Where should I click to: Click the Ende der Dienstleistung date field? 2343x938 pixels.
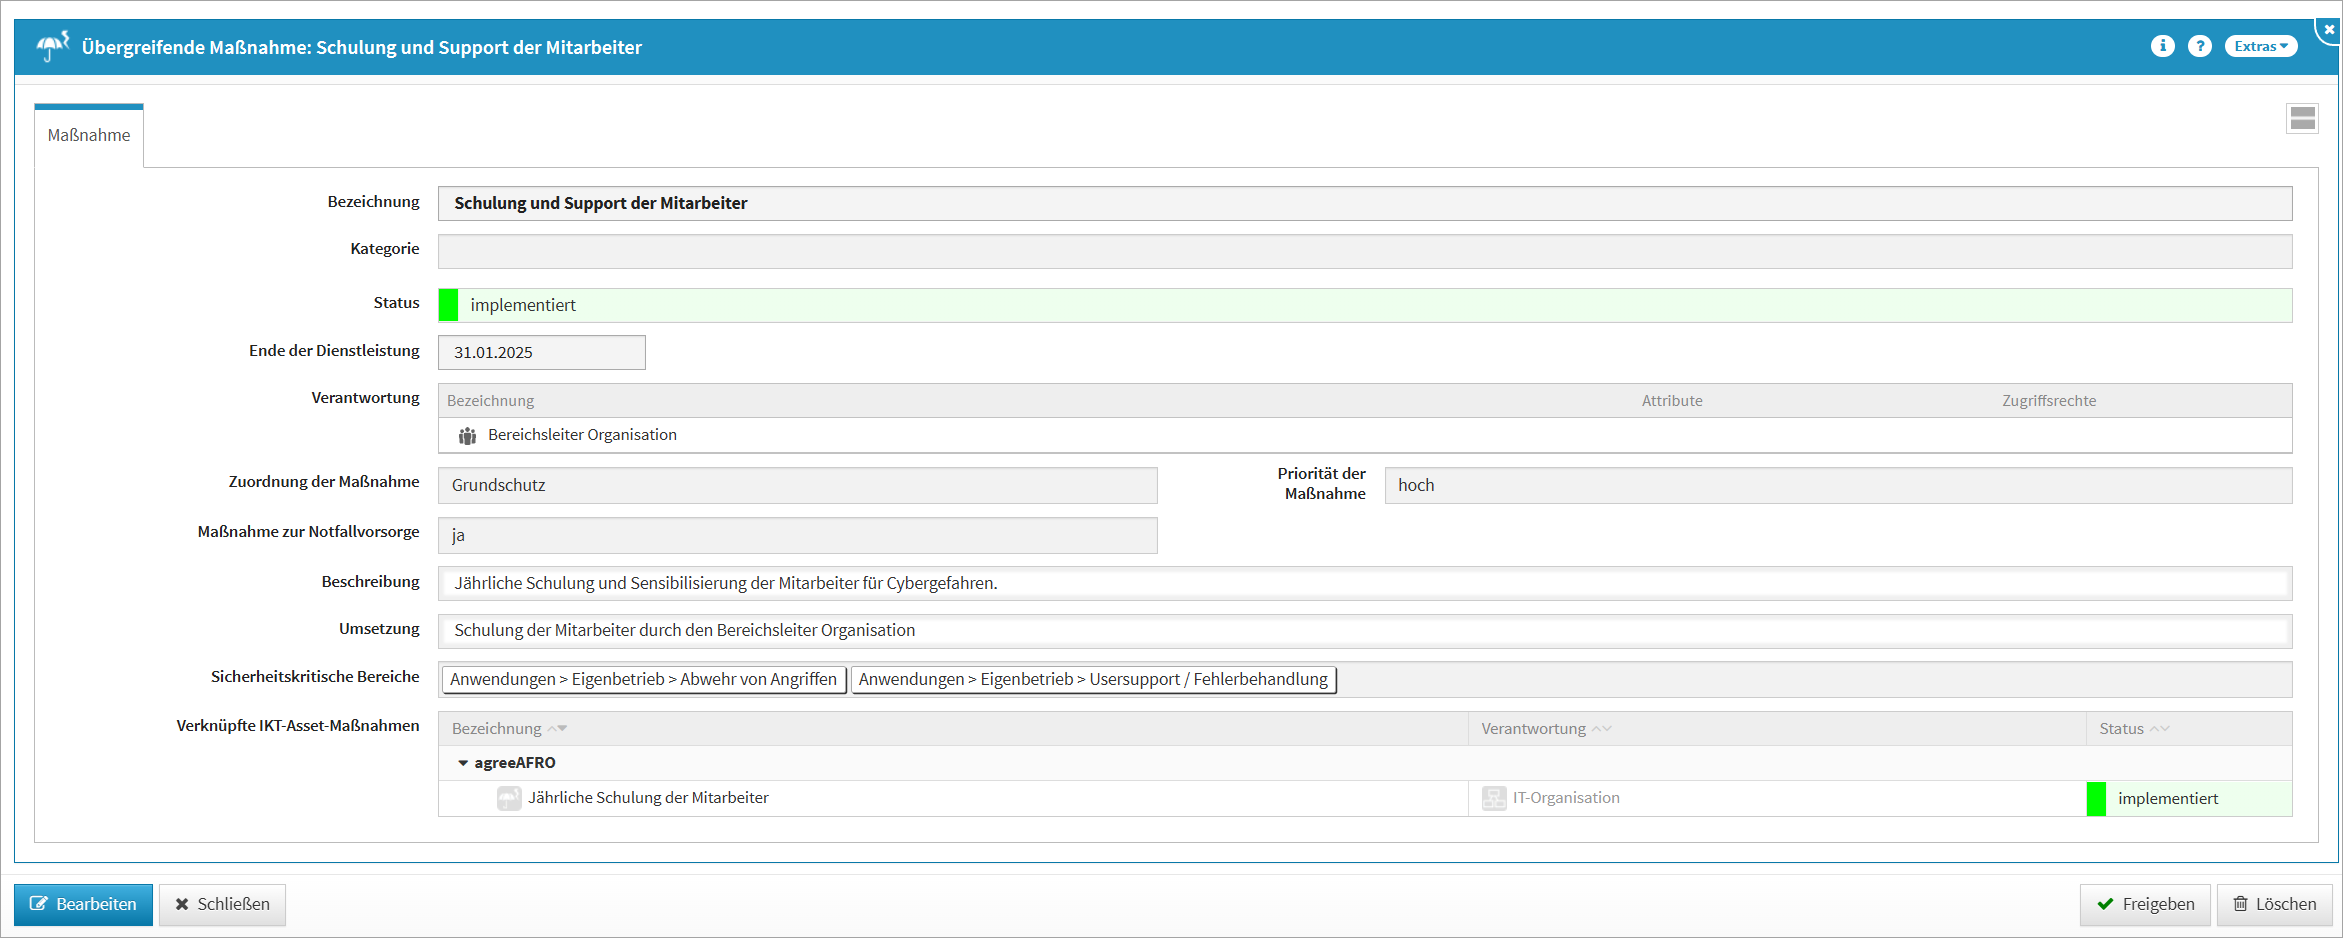tap(541, 352)
